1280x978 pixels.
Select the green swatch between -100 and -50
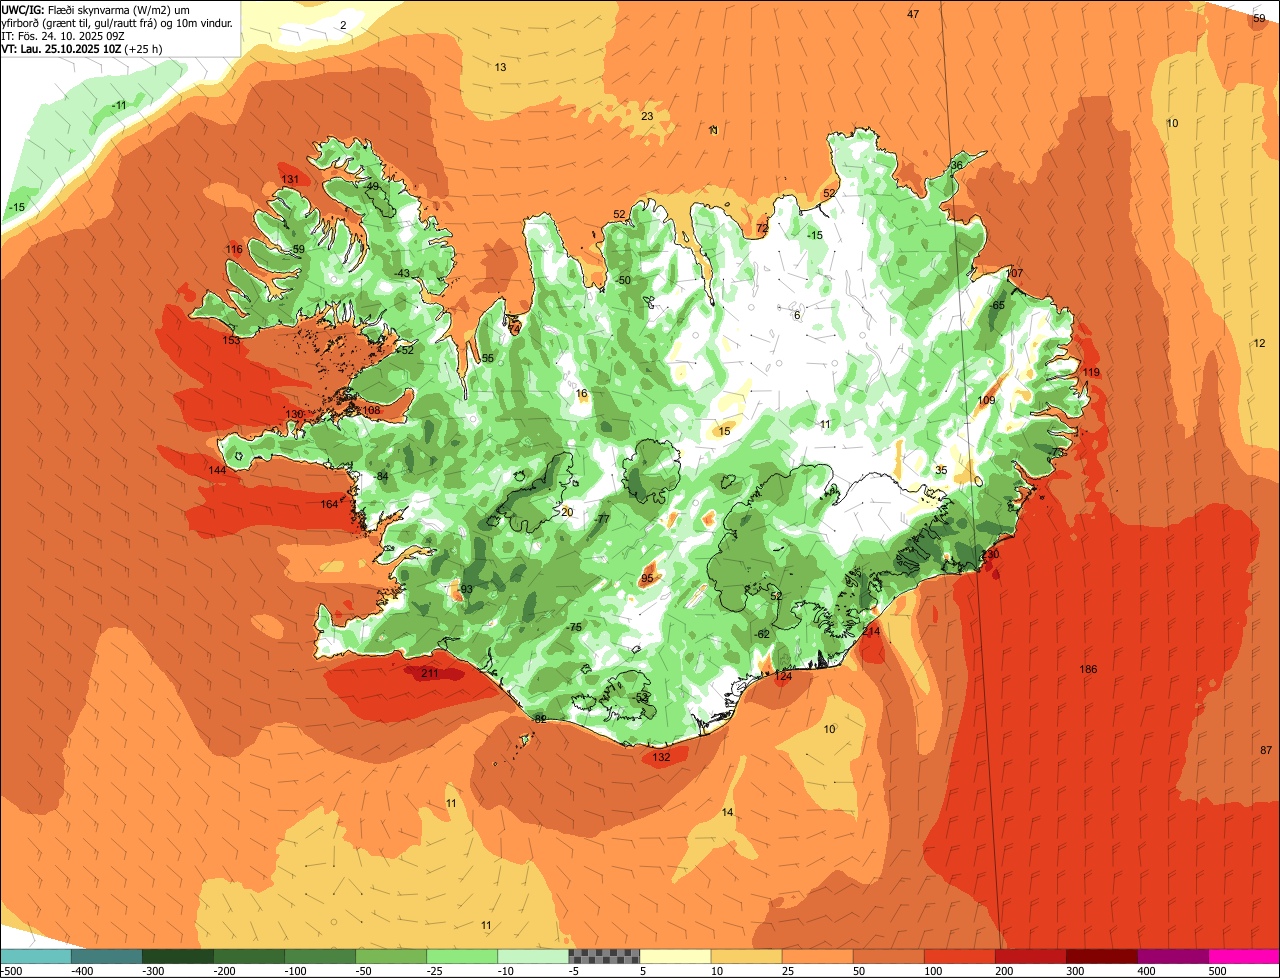point(319,956)
